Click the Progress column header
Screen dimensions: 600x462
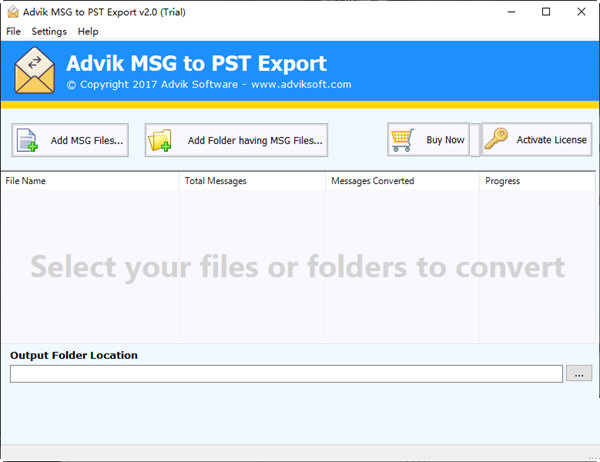tap(537, 181)
